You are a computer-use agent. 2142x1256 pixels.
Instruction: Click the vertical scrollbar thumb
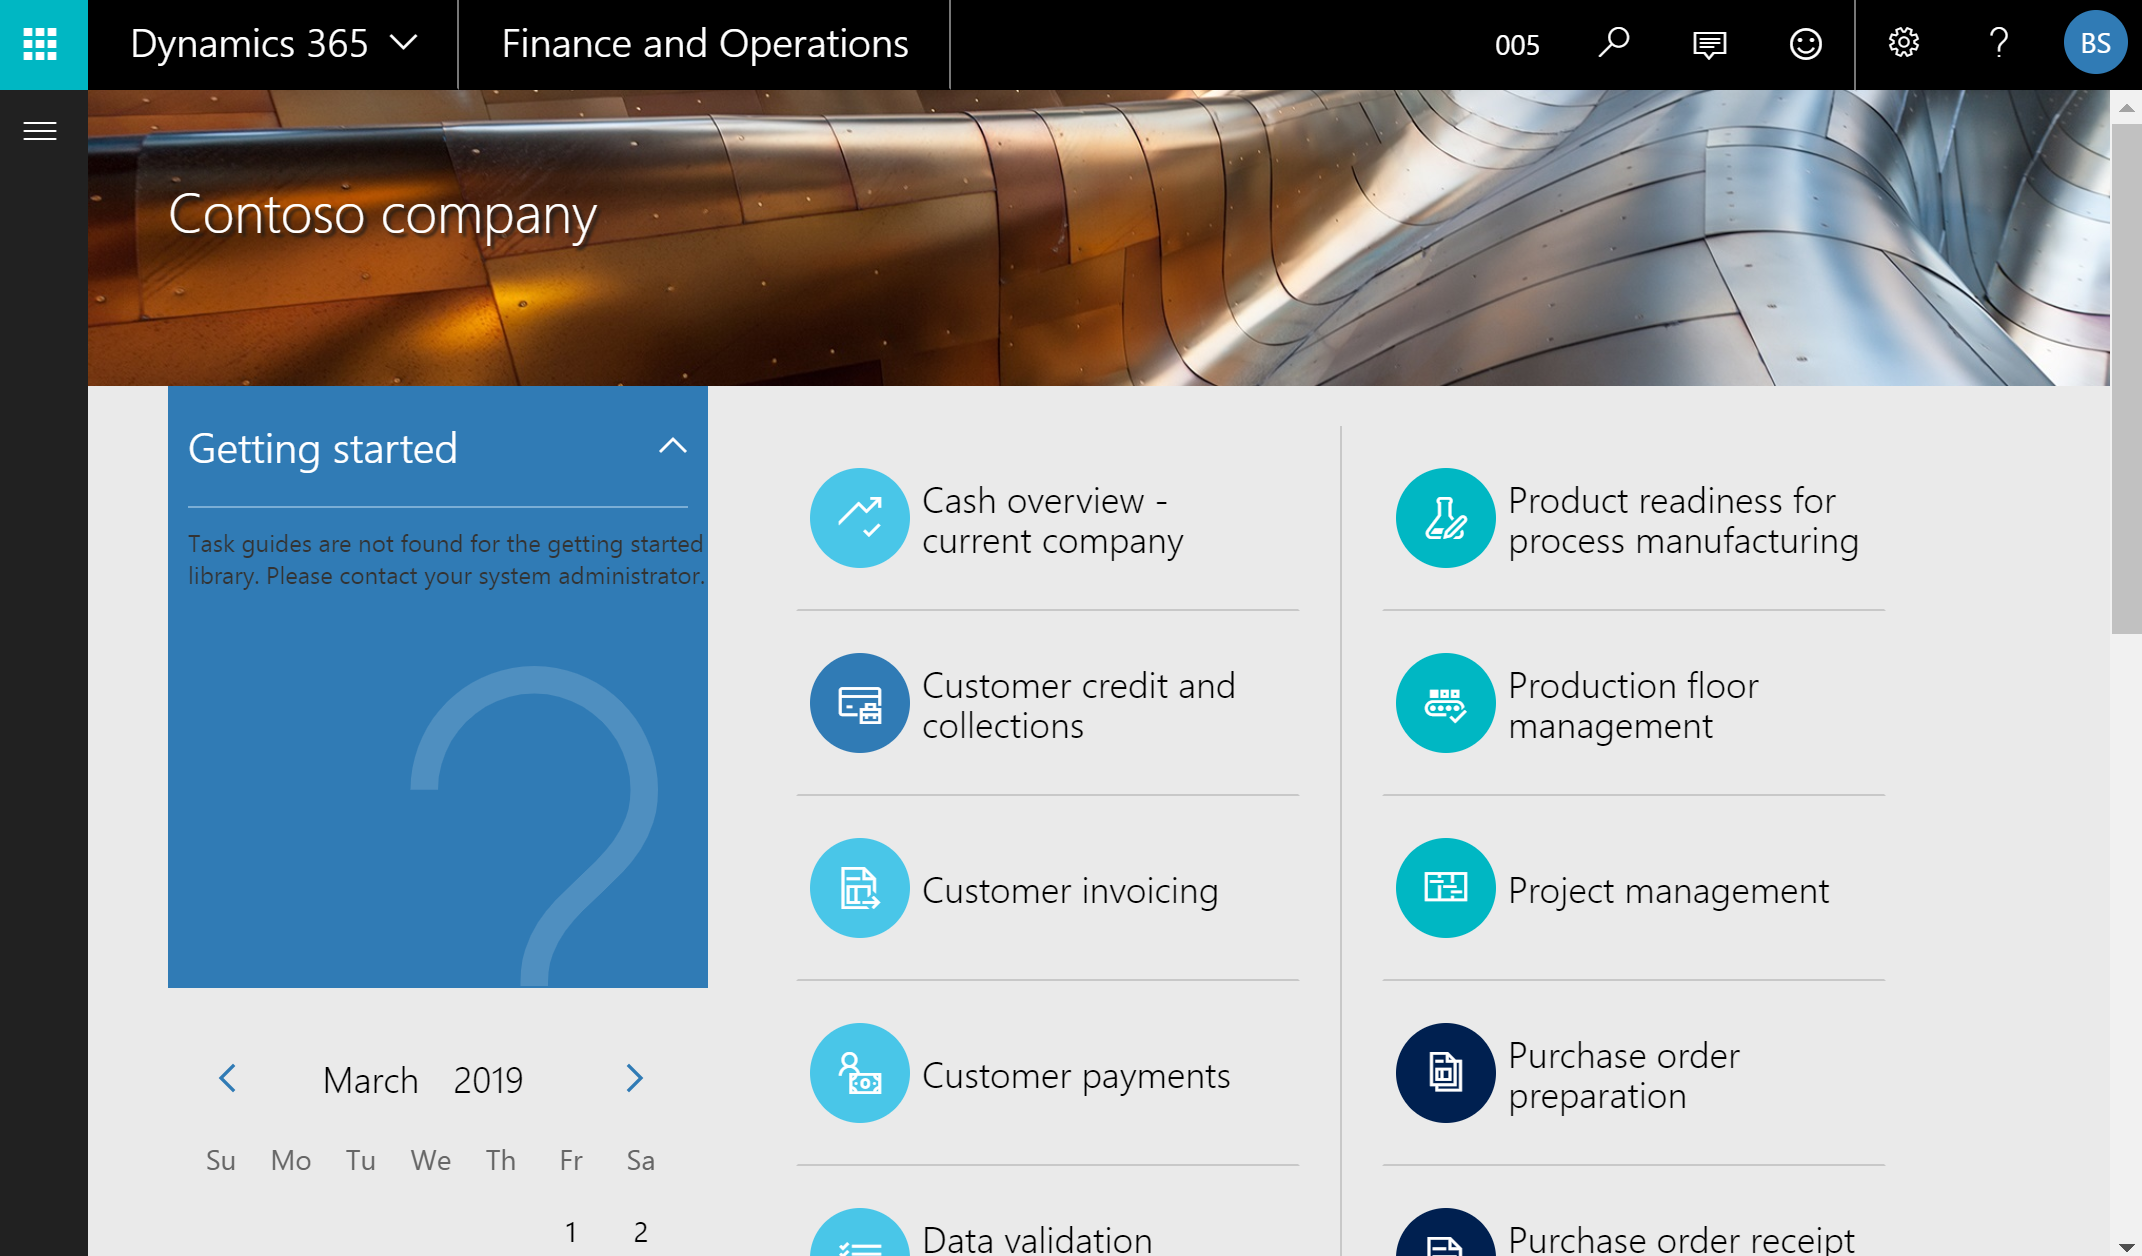(2126, 378)
